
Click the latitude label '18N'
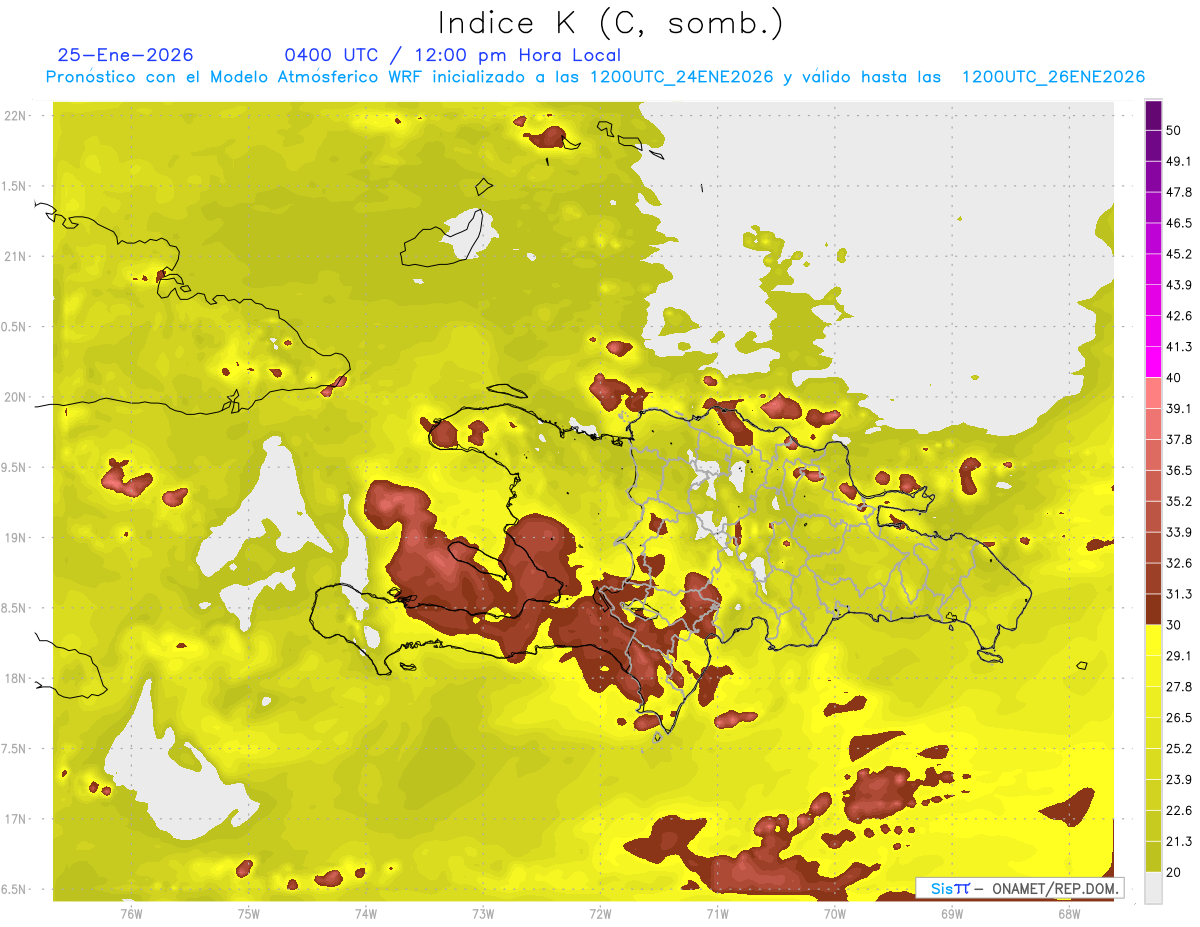click(x=16, y=678)
